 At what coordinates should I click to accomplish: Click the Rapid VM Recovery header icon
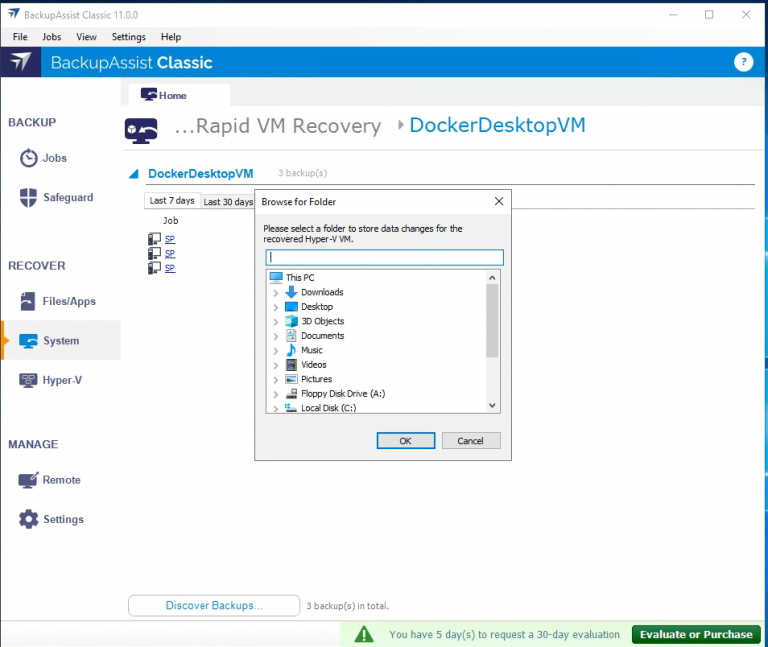pyautogui.click(x=139, y=129)
